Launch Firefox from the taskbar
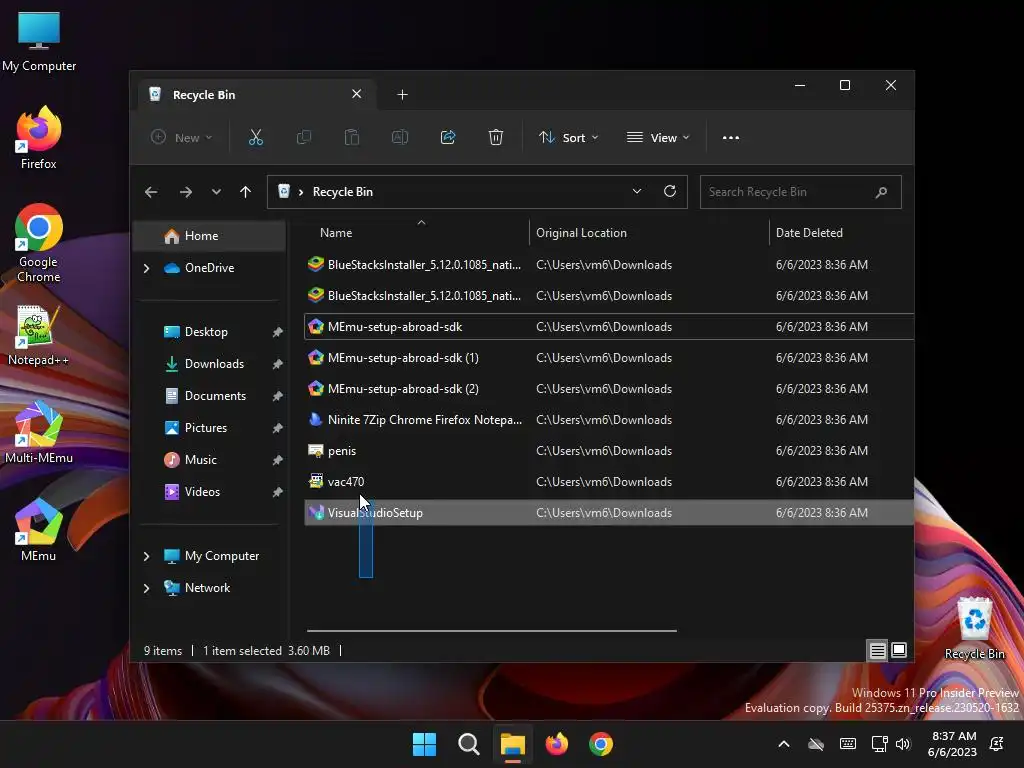This screenshot has height=768, width=1024. (556, 744)
